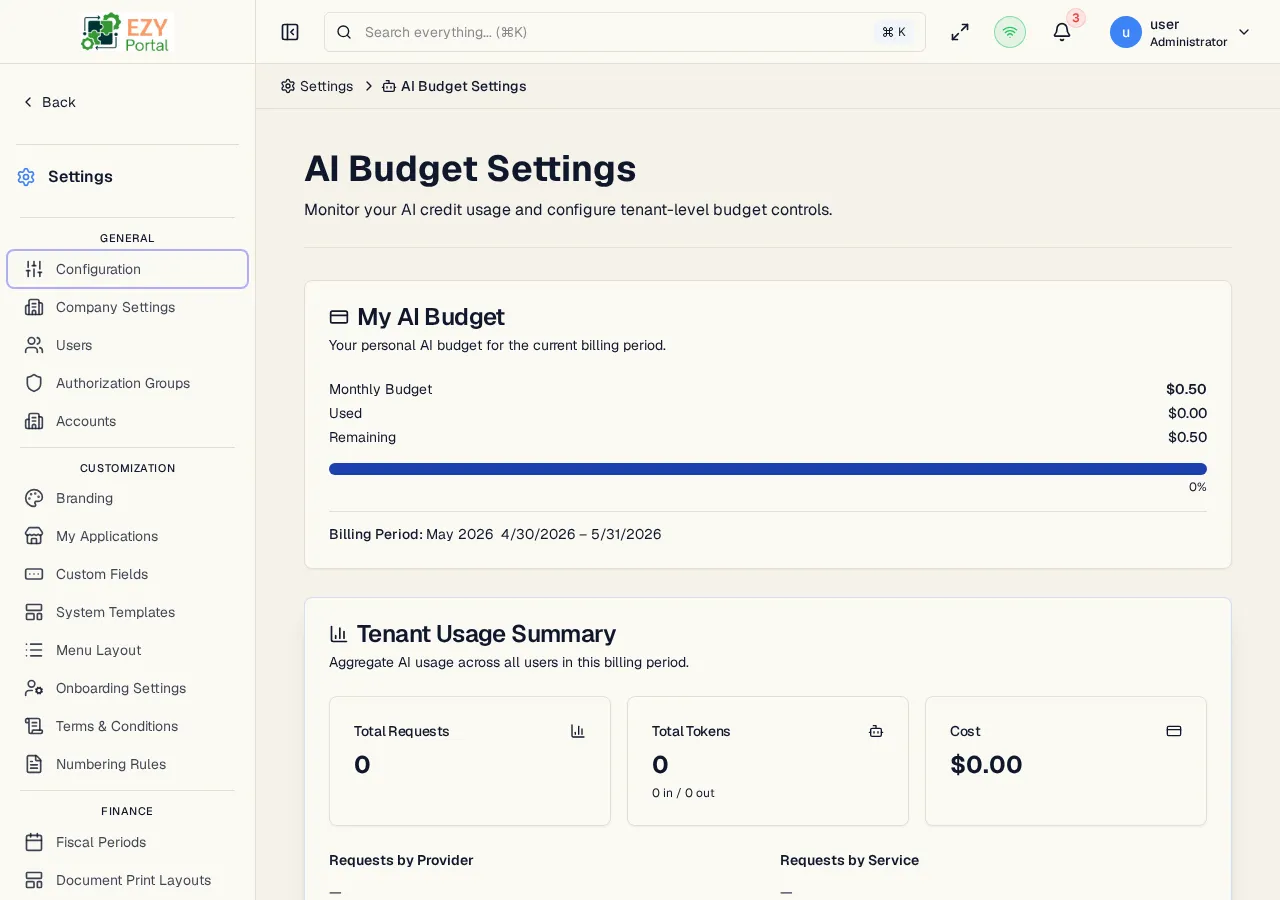1280x900 pixels.
Task: Click the ⌘ K shortcut badge
Action: (894, 32)
